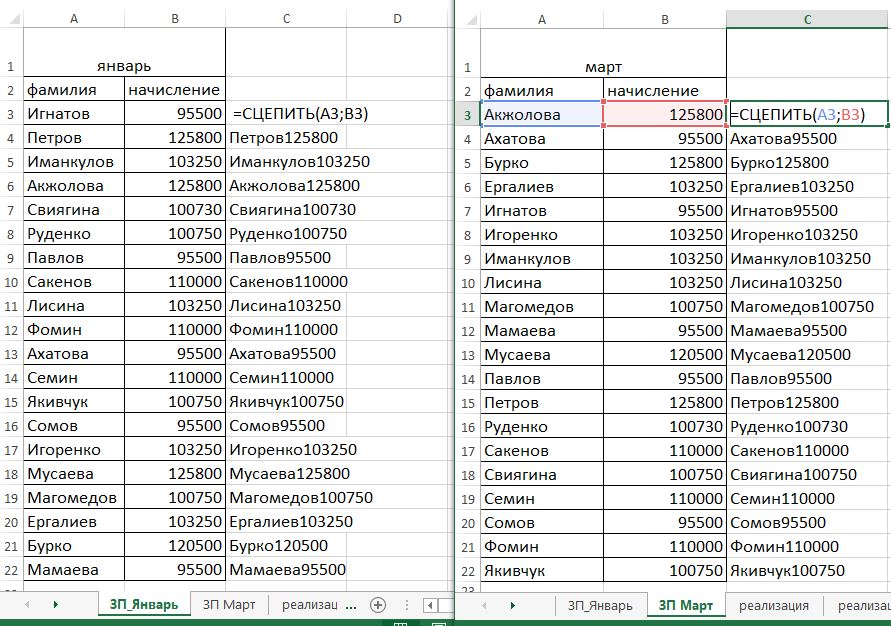The width and height of the screenshot is (891, 626).
Task: Select the active ЗП_Январь tab in left window
Action: click(145, 604)
